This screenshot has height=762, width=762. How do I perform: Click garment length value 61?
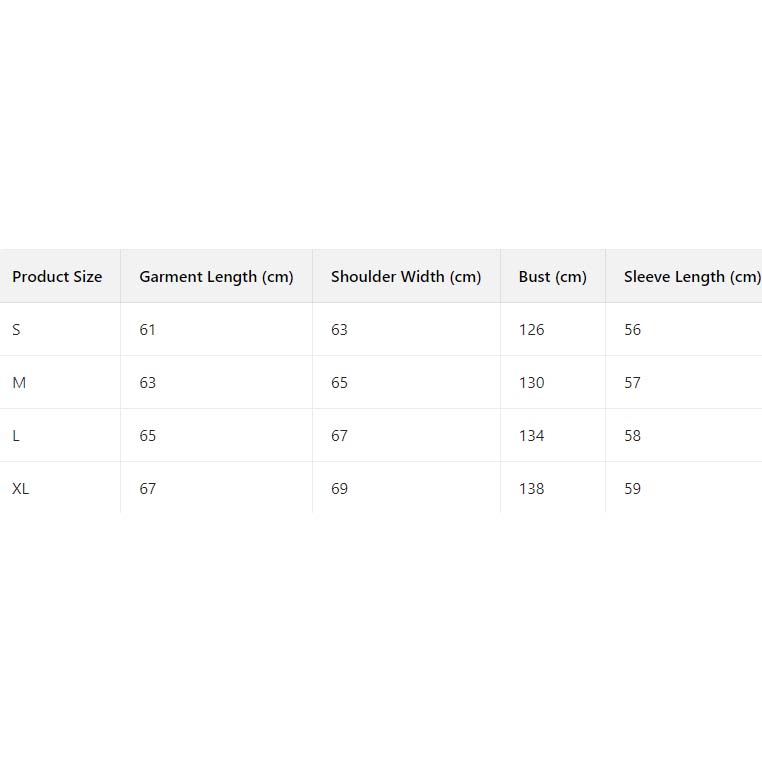148,330
